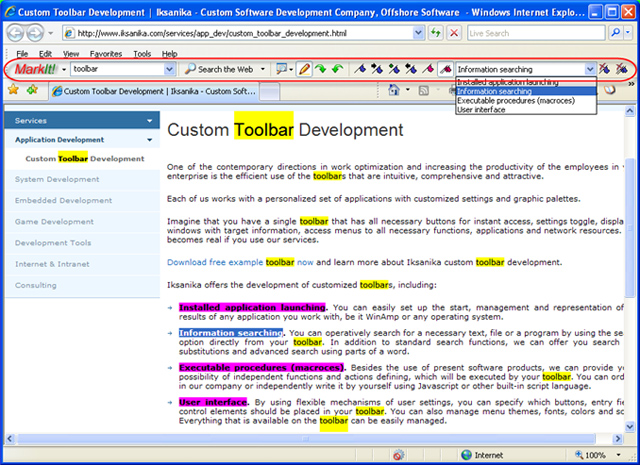This screenshot has width=640, height=465.
Task: Click the remove-all-markers icon at toolbar end
Action: tap(622, 69)
